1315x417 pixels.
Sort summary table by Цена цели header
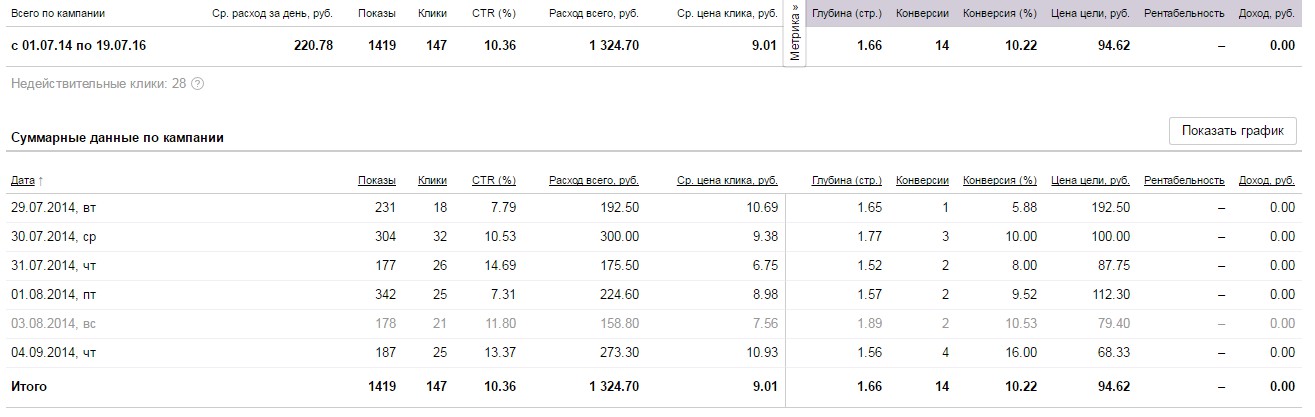tap(1091, 181)
